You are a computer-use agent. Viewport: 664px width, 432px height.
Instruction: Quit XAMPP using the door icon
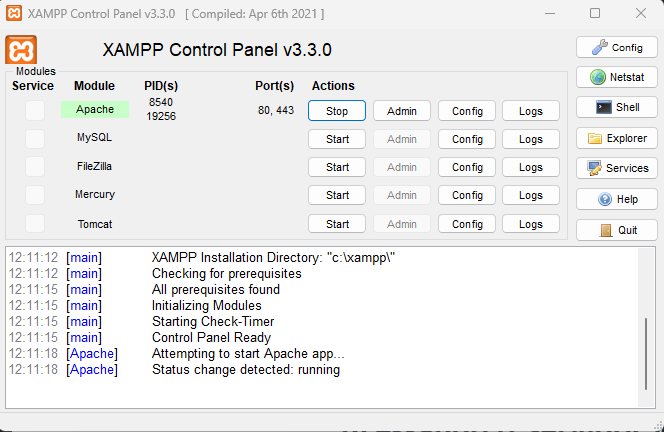[615, 230]
